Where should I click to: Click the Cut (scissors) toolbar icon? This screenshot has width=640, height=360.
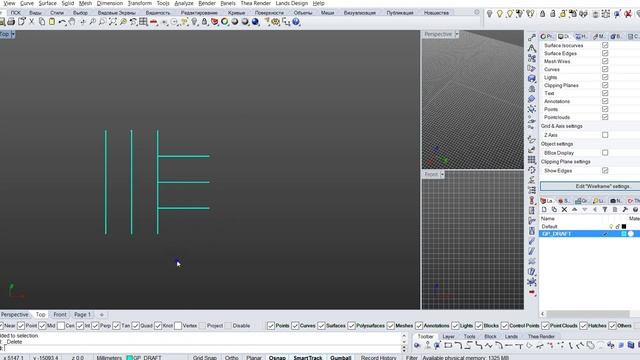point(31,22)
